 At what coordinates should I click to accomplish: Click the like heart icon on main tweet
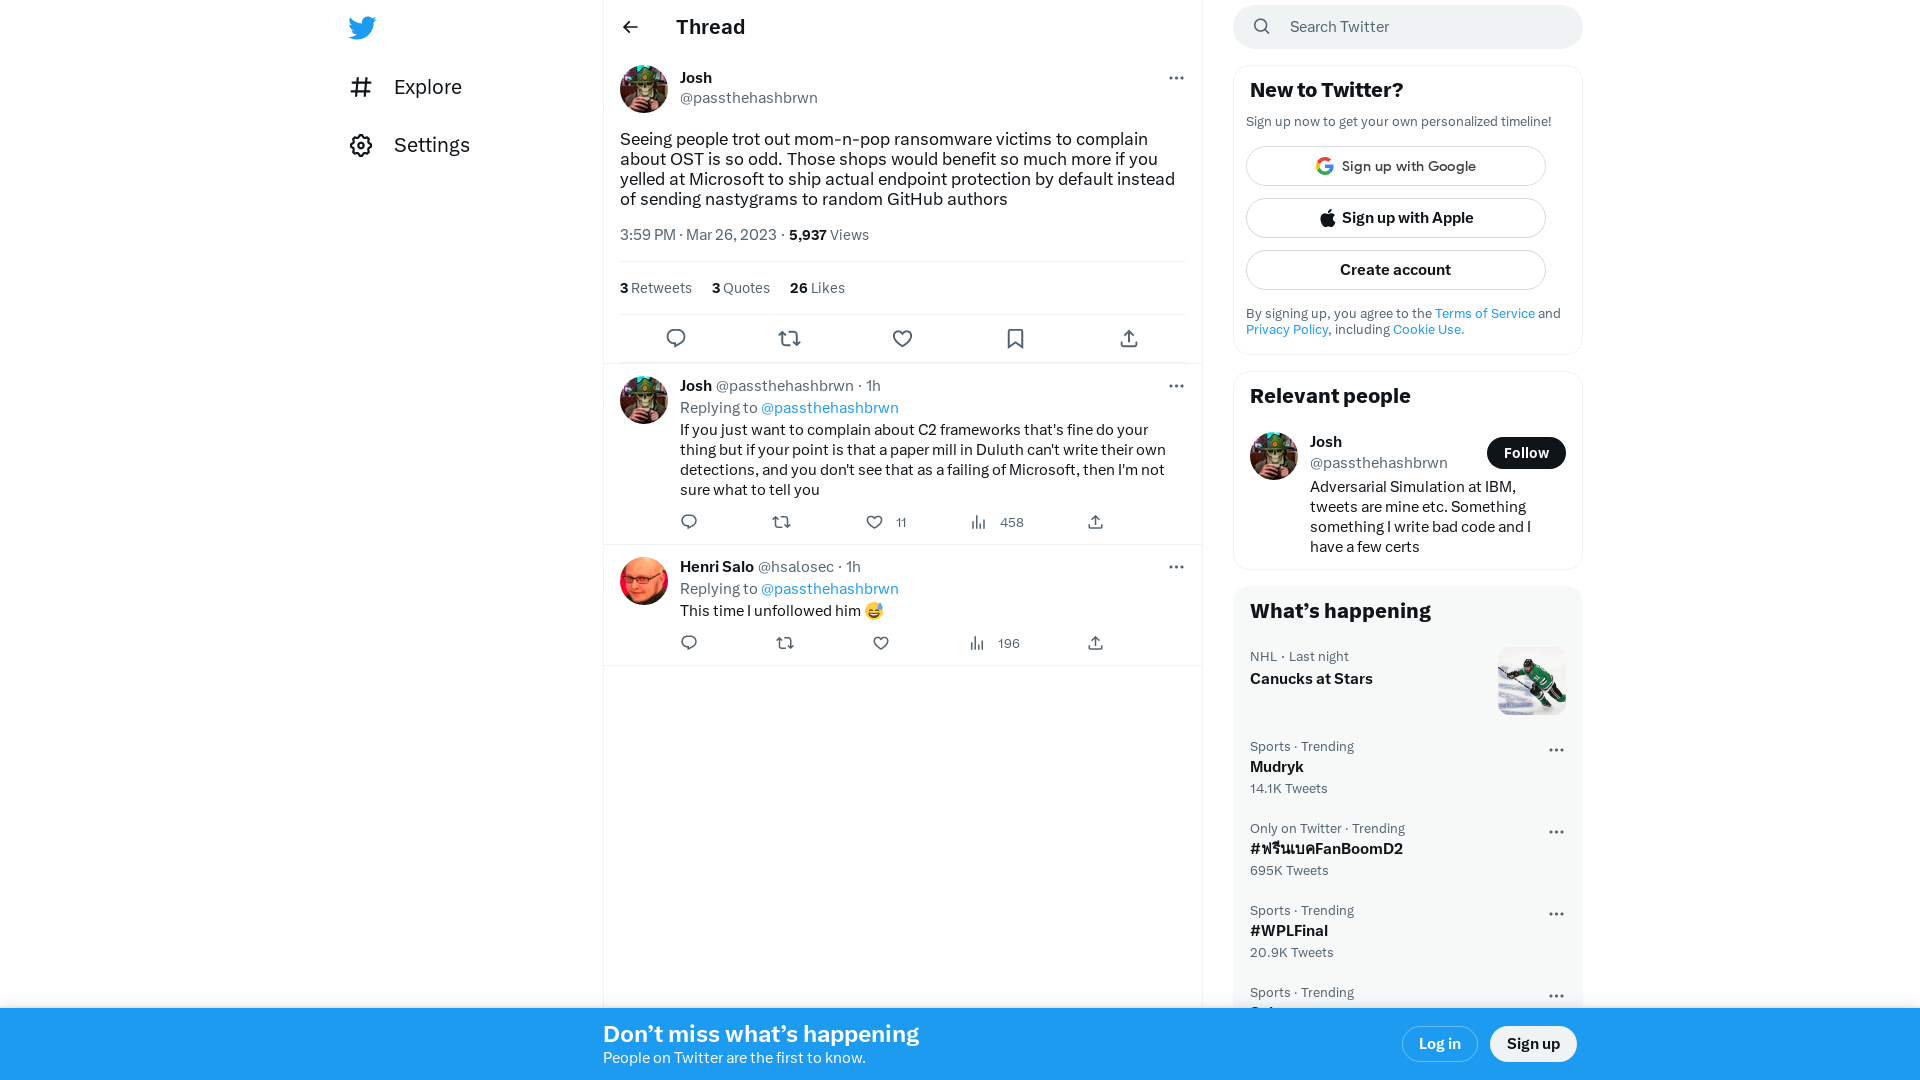(x=902, y=338)
